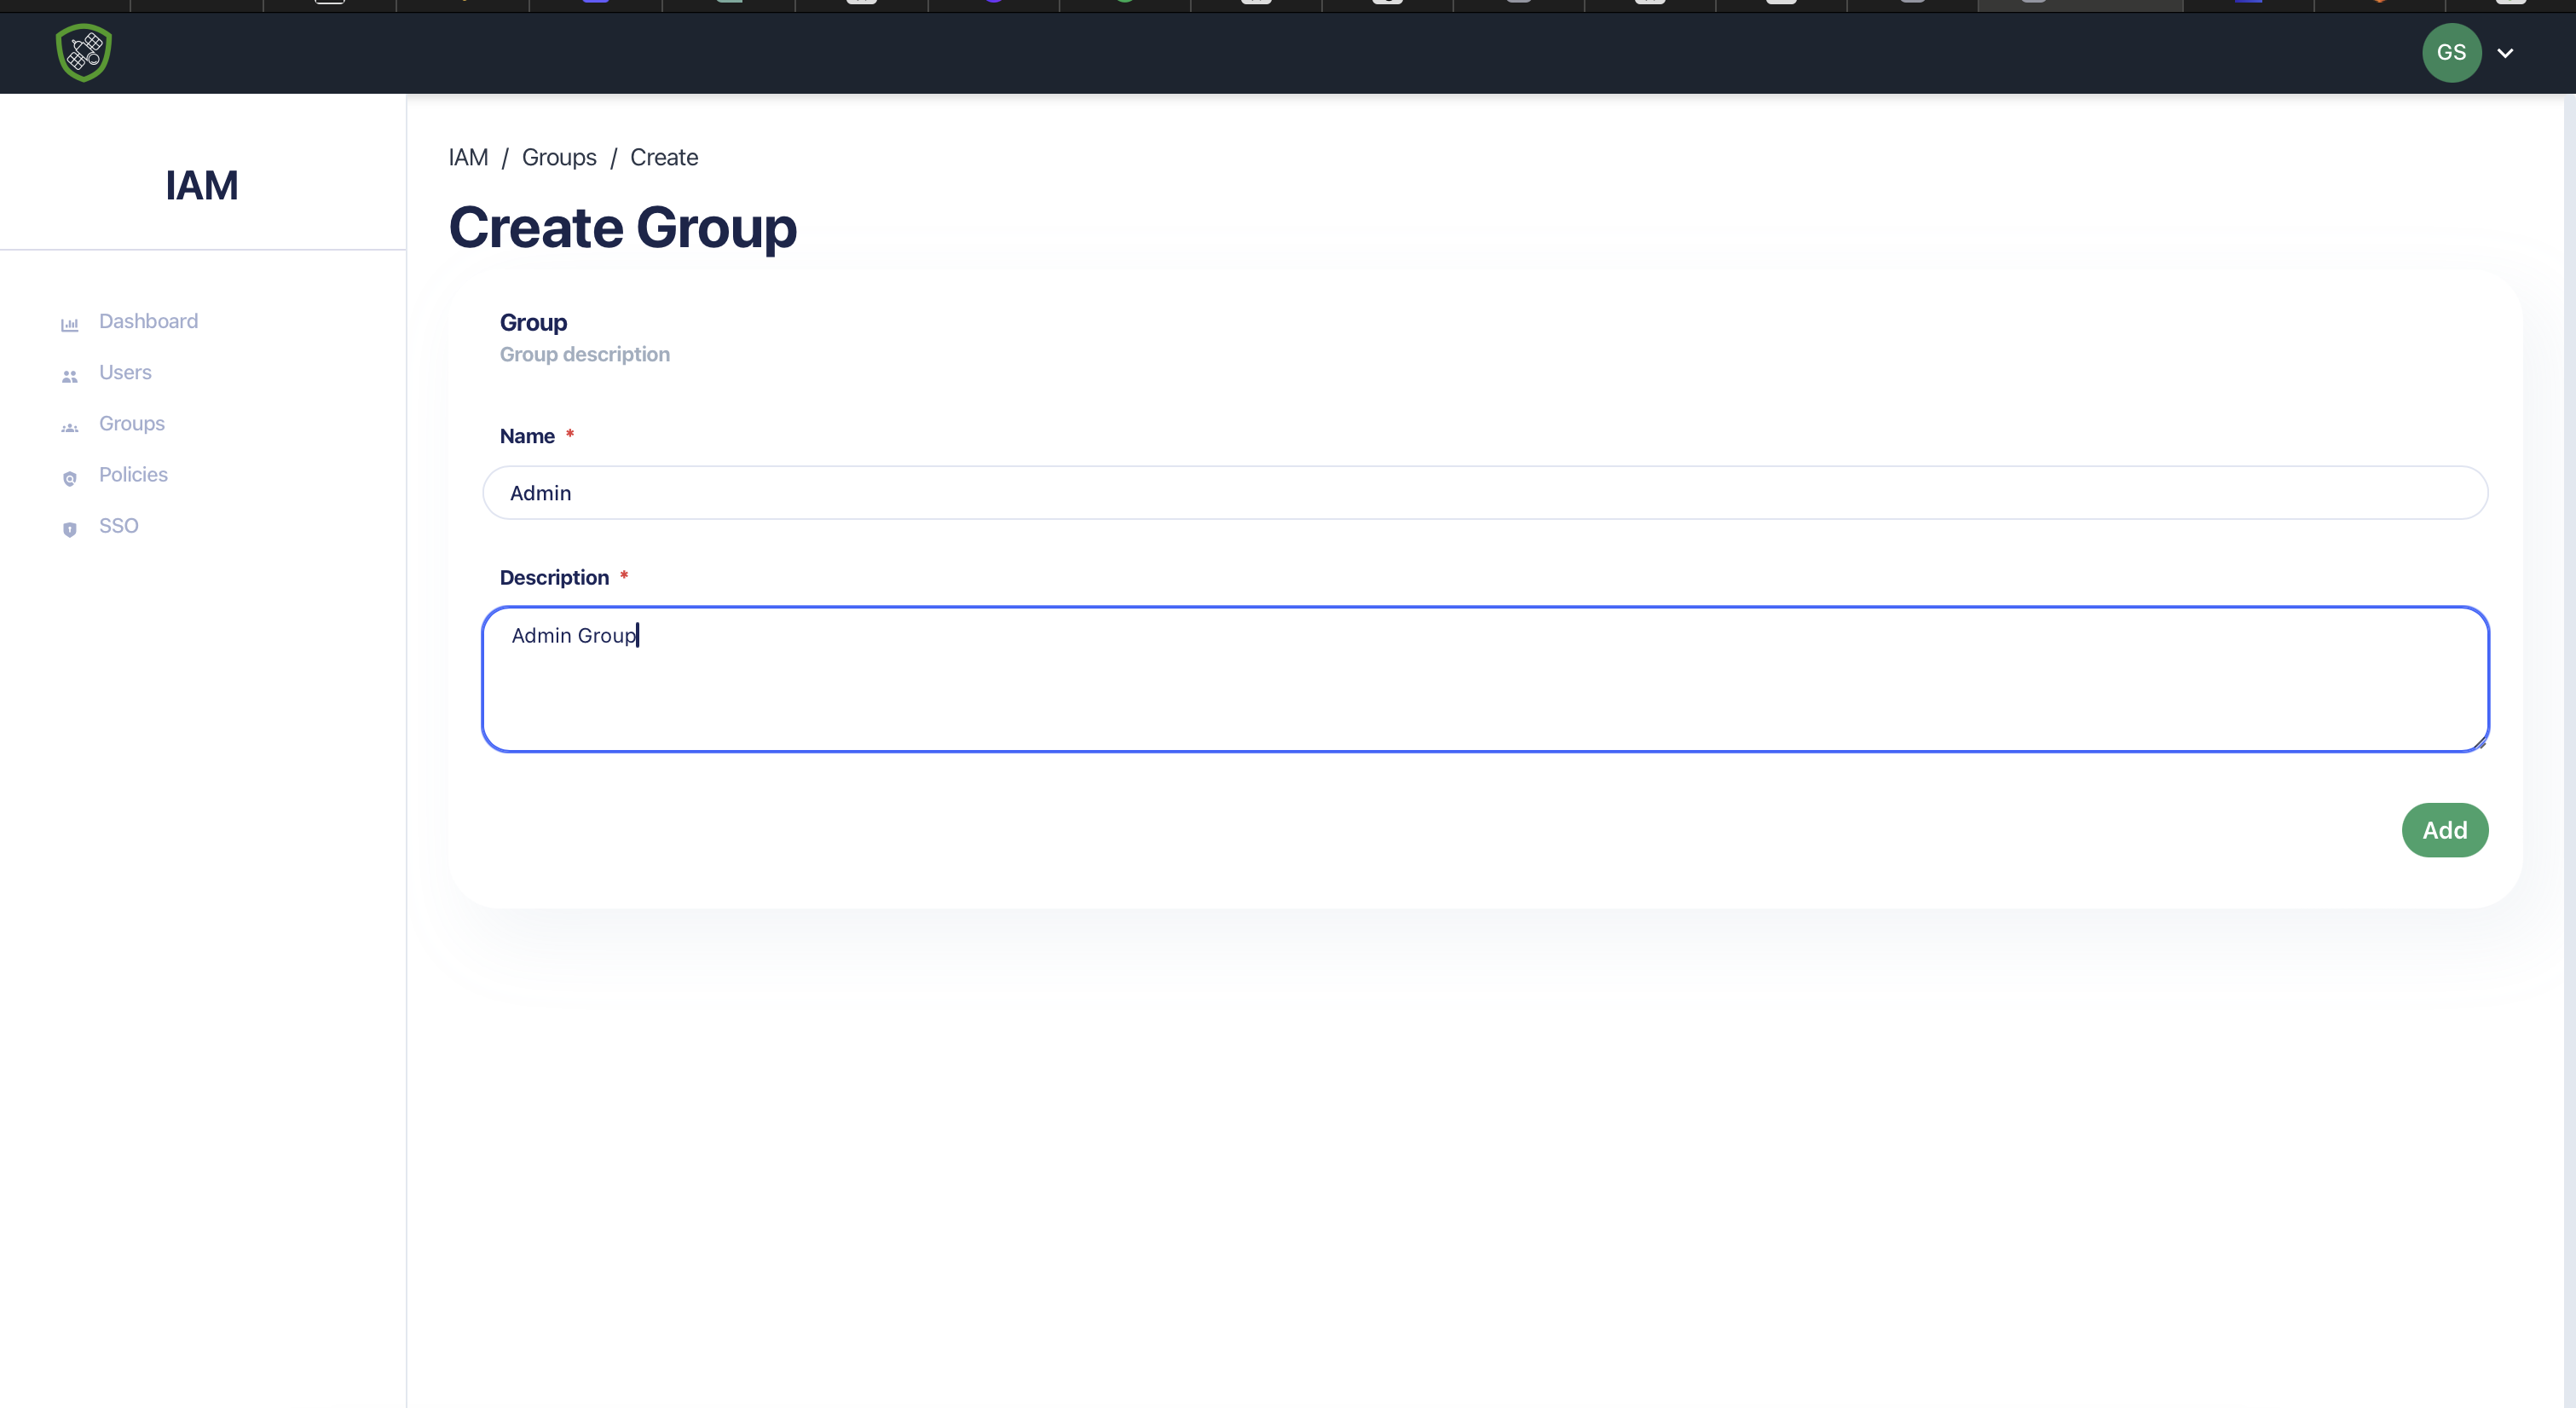Screen dimensions: 2576x1408
Task: Click the Users icon in sidebar
Action: (x=69, y=376)
